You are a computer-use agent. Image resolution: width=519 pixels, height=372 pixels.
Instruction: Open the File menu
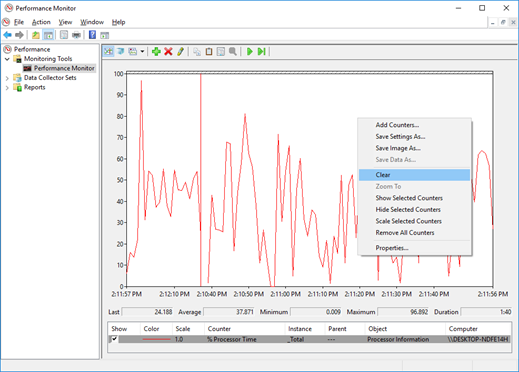pos(19,22)
